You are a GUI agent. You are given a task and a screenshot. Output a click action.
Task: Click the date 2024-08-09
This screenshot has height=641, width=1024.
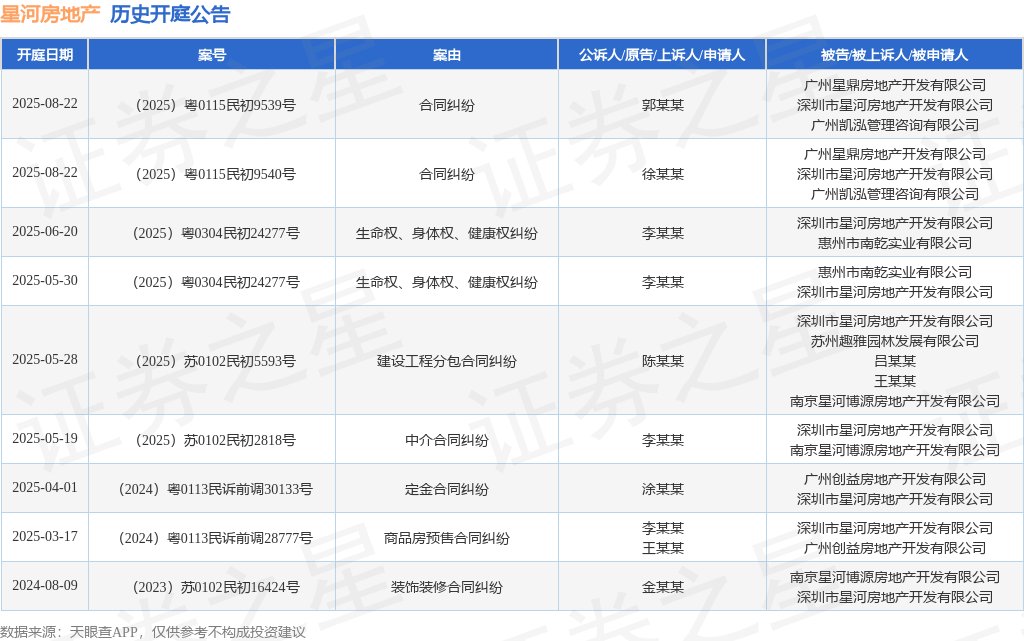[x=44, y=586]
